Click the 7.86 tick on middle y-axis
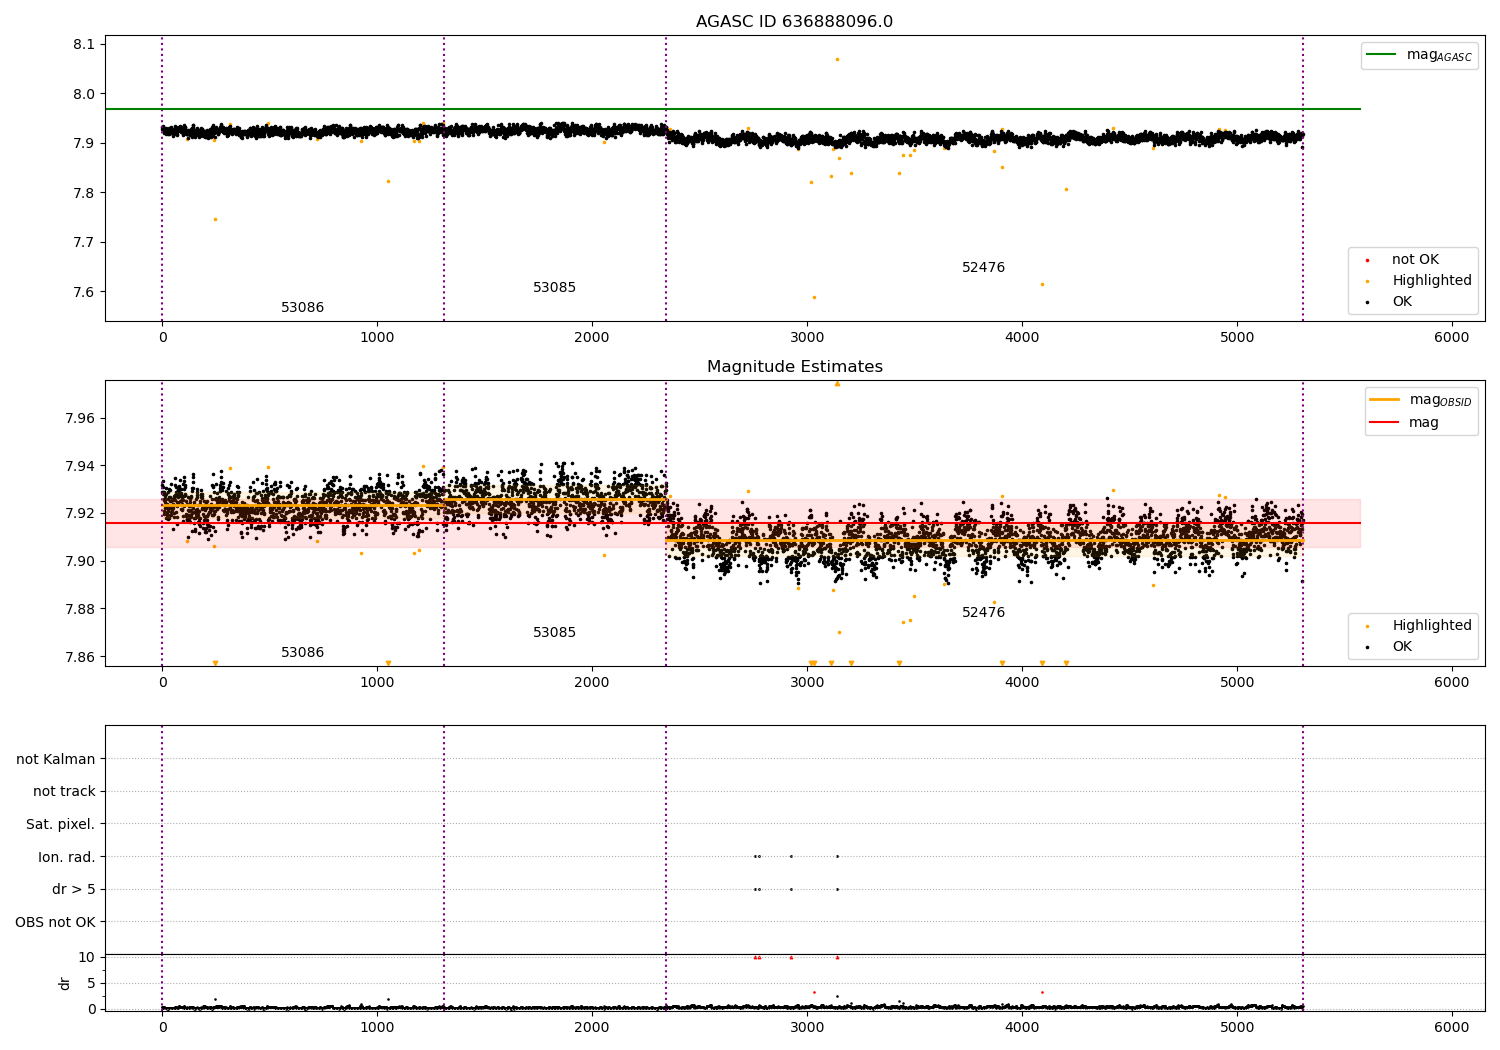The image size is (1500, 1050). (80, 657)
